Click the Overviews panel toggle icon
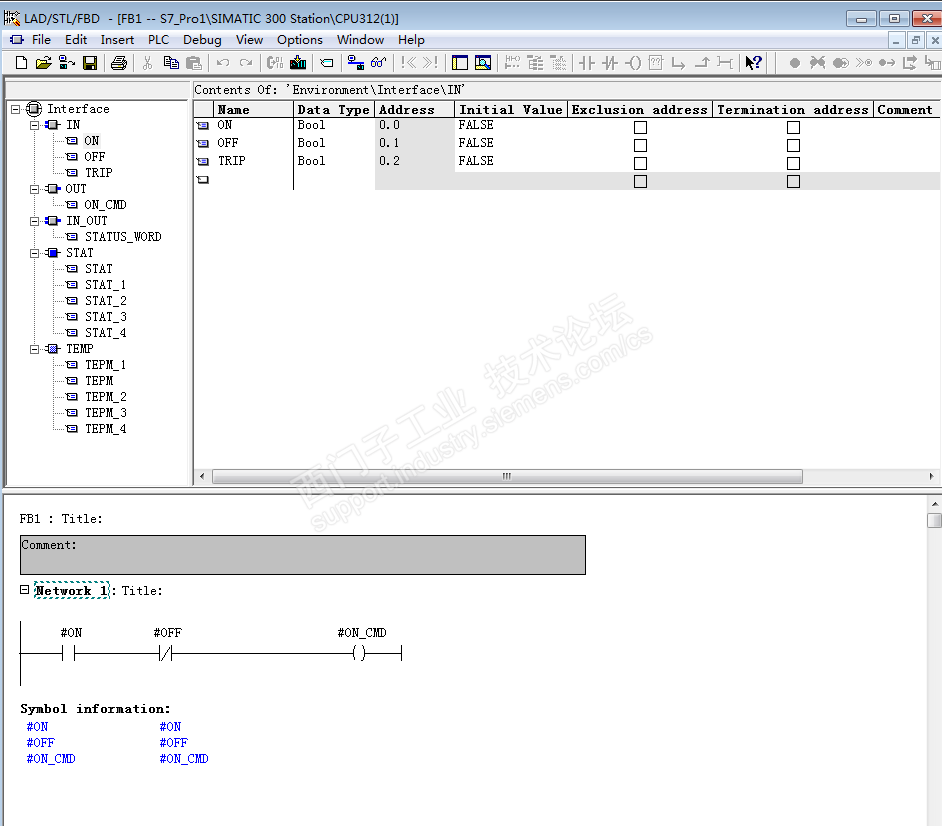Screen dimensions: 942x826 click(x=460, y=62)
